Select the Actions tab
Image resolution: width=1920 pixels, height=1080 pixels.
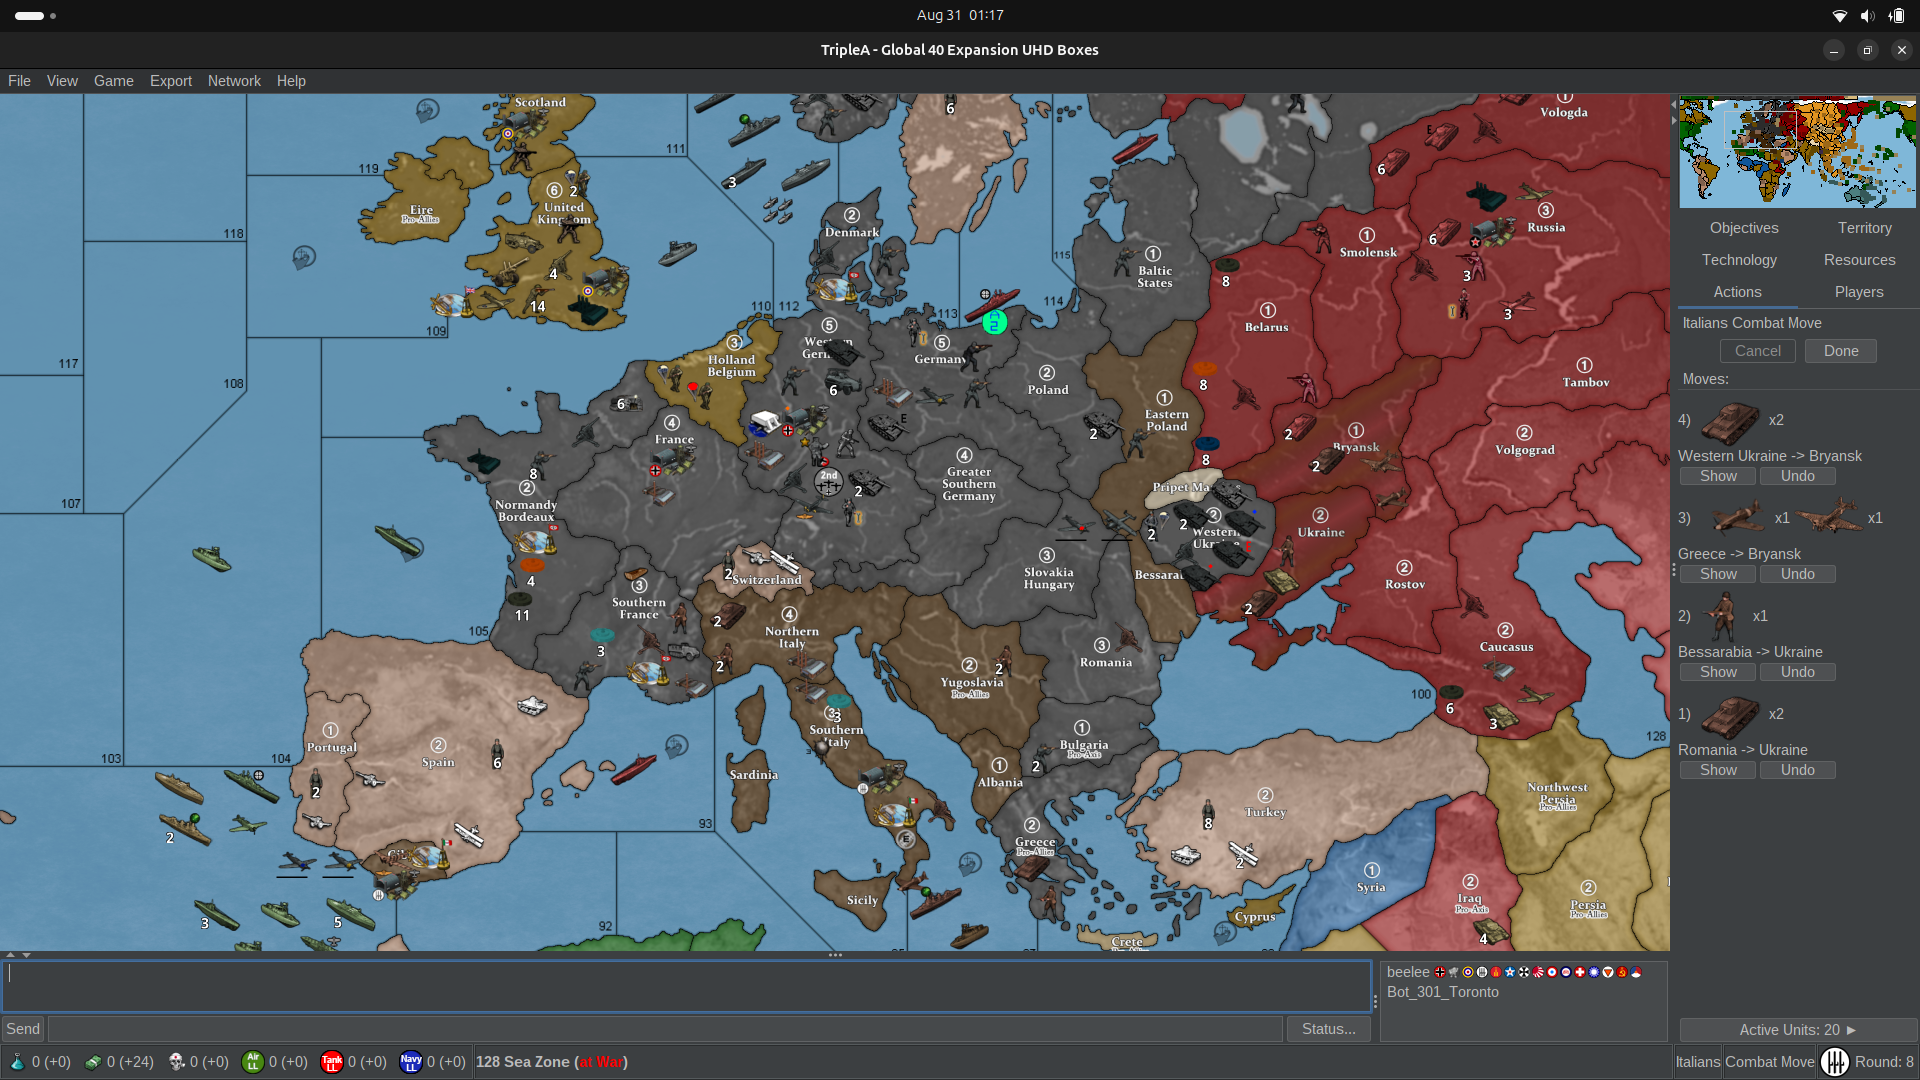tap(1738, 292)
